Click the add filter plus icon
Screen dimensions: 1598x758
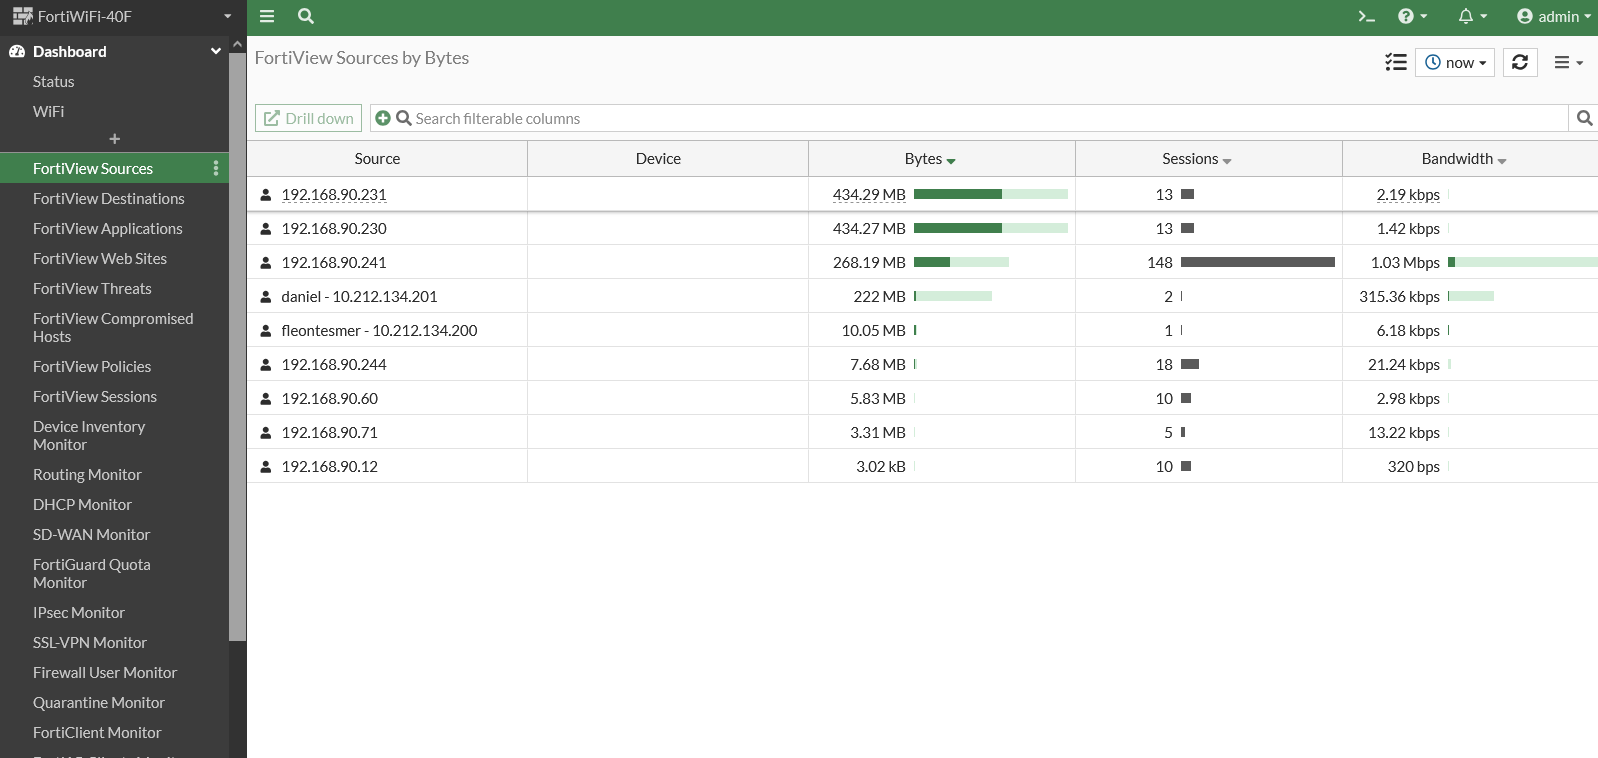coord(382,118)
